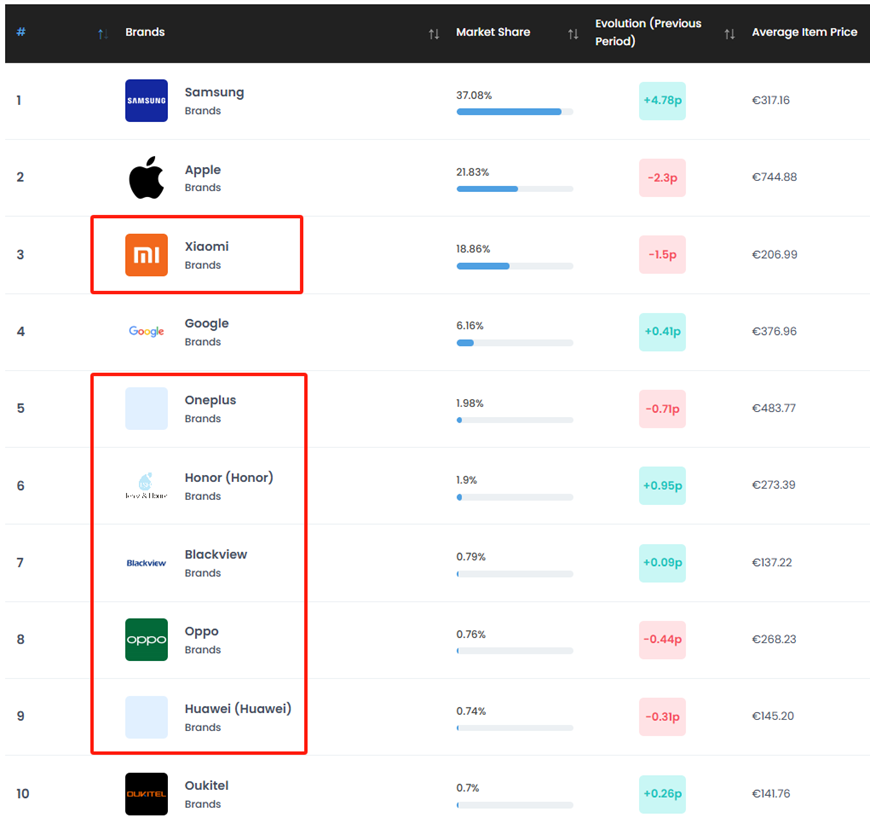The height and width of the screenshot is (835, 870).
Task: Select the orange Xiaomi logo
Action: click(146, 255)
